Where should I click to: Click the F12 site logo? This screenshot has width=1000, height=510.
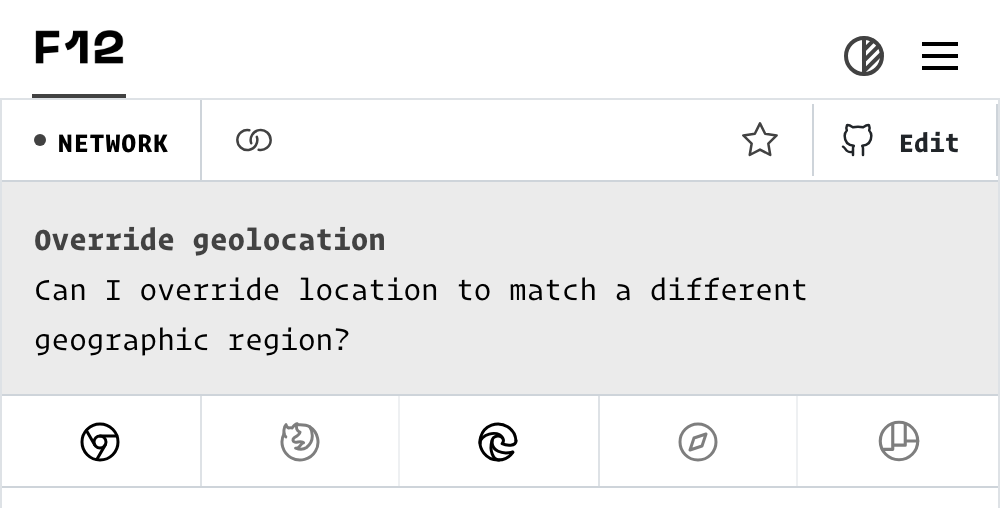point(79,48)
